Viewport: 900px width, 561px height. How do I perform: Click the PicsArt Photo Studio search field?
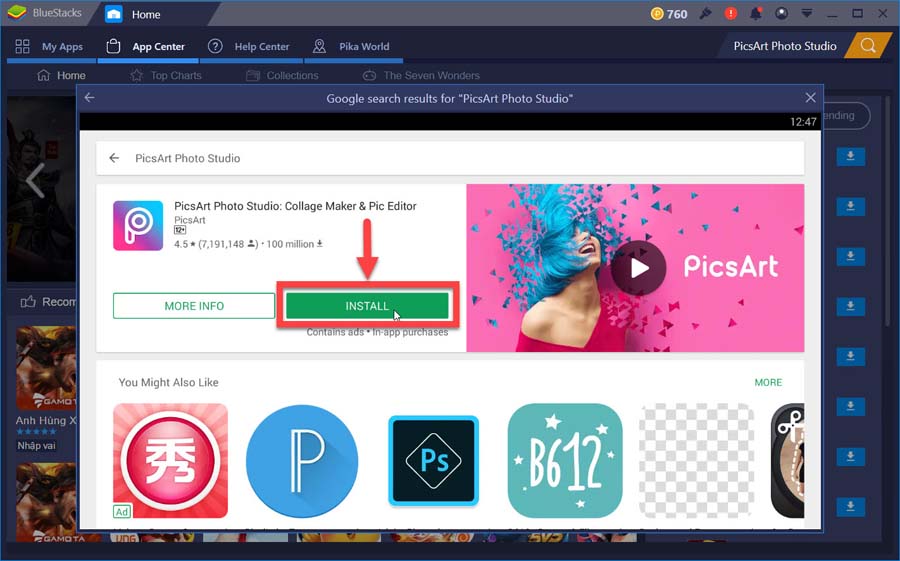click(x=784, y=46)
